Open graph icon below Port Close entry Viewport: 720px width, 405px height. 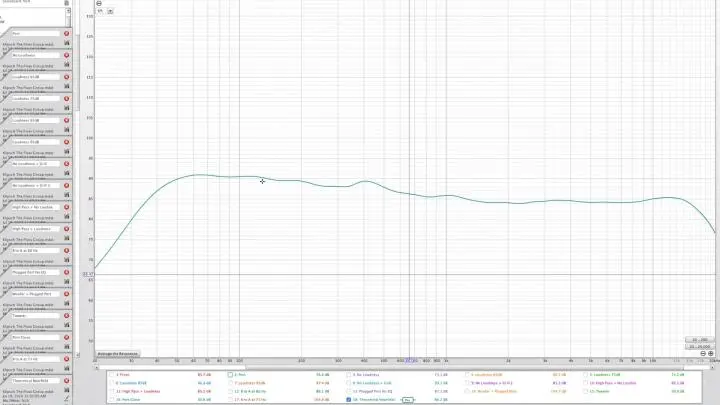click(67, 347)
